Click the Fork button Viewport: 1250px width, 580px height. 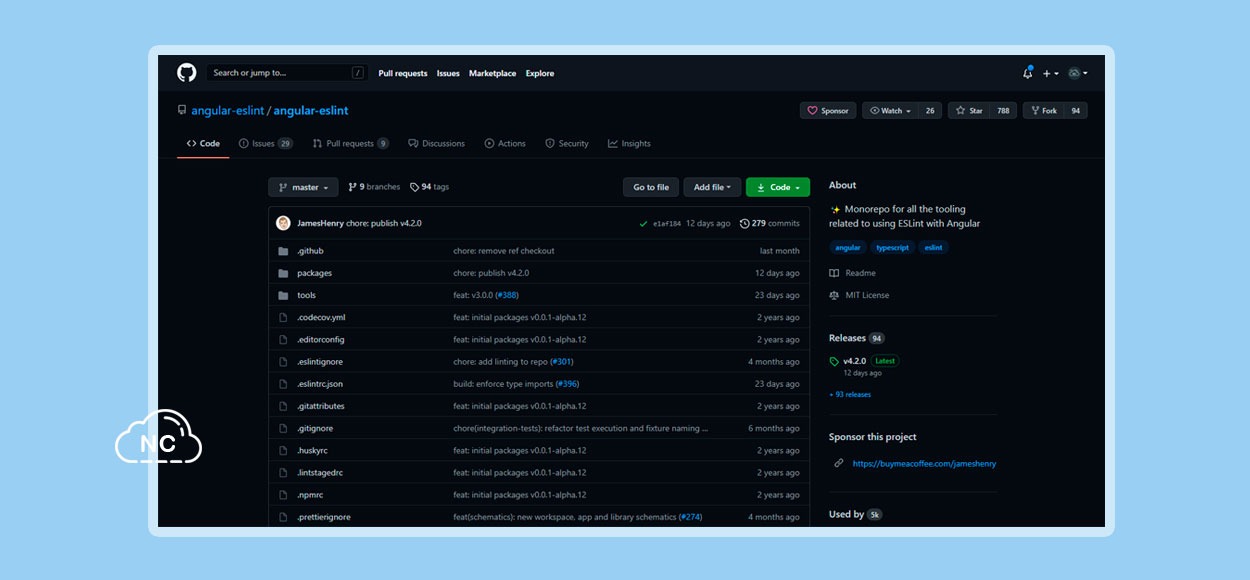(1043, 111)
